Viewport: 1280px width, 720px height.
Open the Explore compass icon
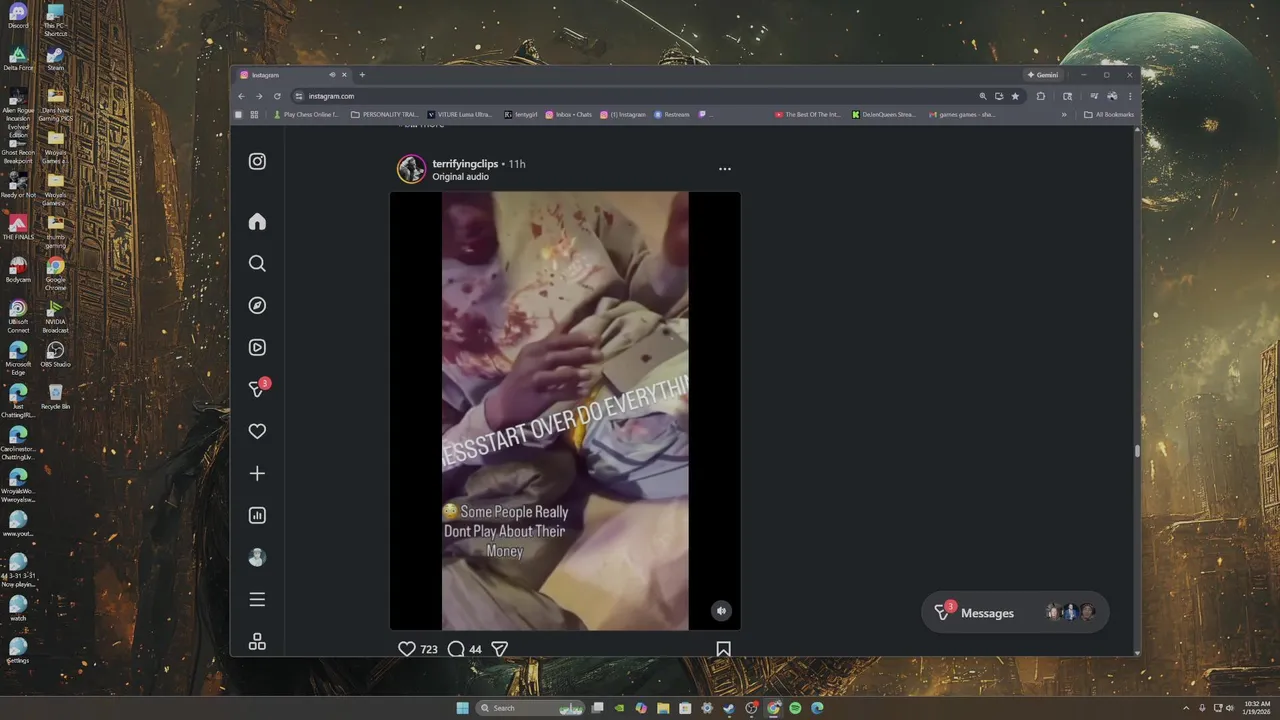pyautogui.click(x=257, y=305)
